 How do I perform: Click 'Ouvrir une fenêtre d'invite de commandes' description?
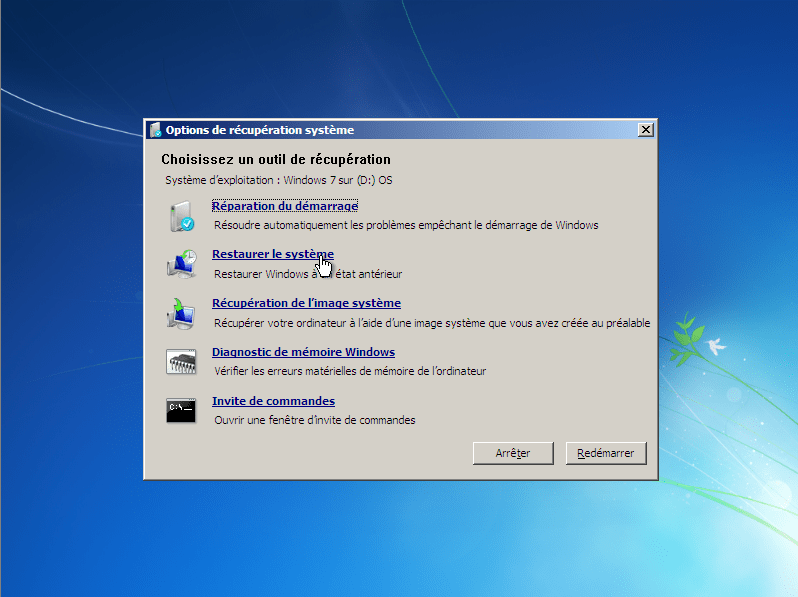[x=315, y=420]
